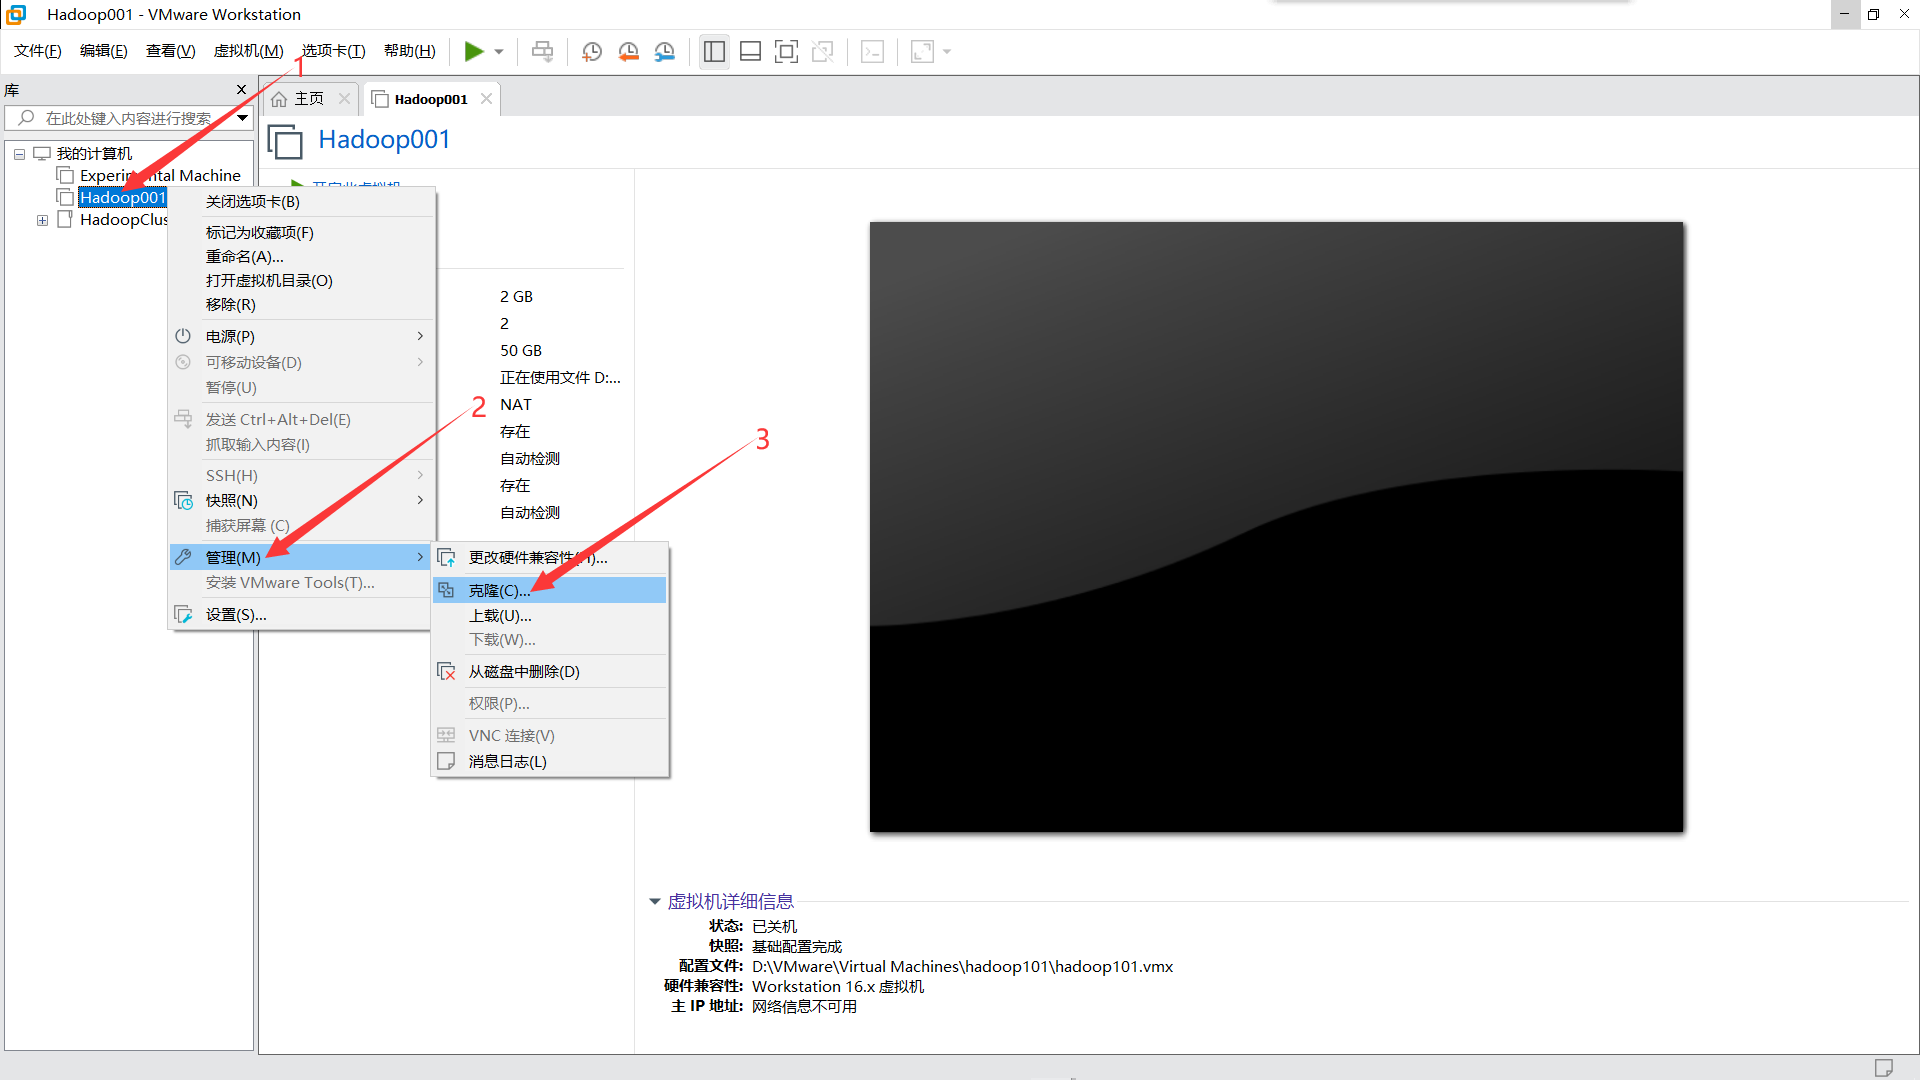Screen dimensions: 1920x1080
Task: Open 消息日志(L) from submenu
Action: click(x=550, y=761)
